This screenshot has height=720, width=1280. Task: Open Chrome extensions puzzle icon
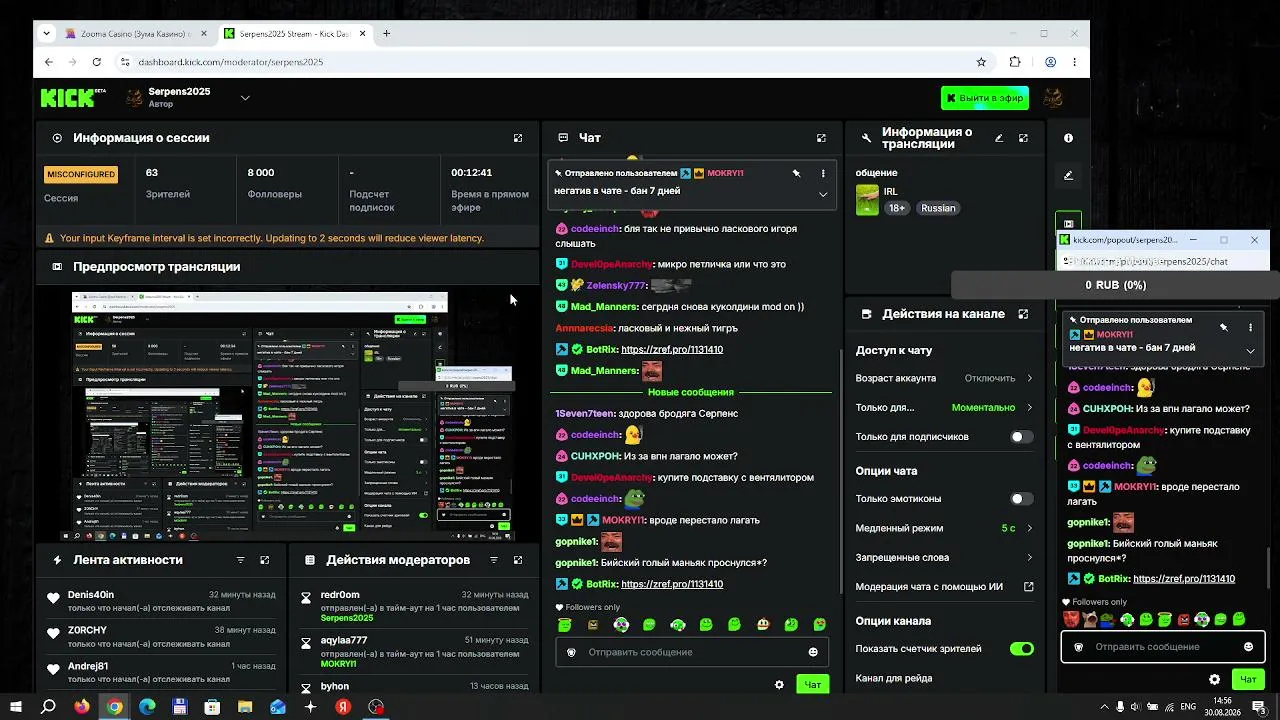click(x=1015, y=62)
